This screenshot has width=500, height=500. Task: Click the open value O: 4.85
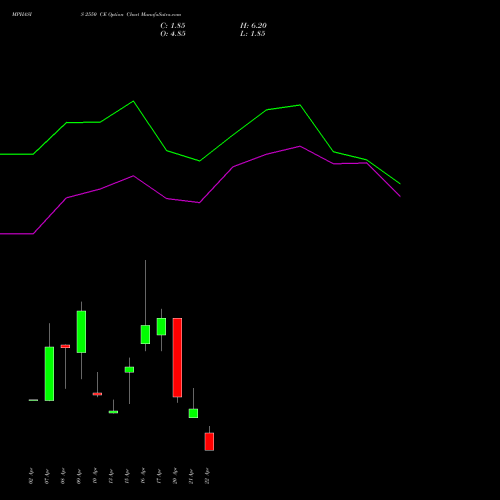pos(173,34)
